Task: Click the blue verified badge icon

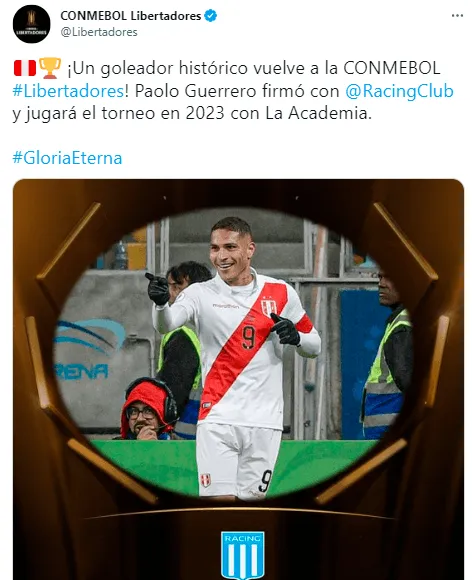Action: click(210, 16)
